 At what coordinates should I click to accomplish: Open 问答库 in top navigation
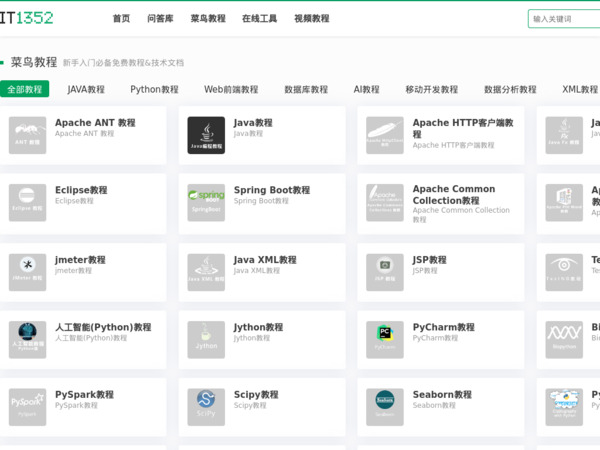coord(160,18)
